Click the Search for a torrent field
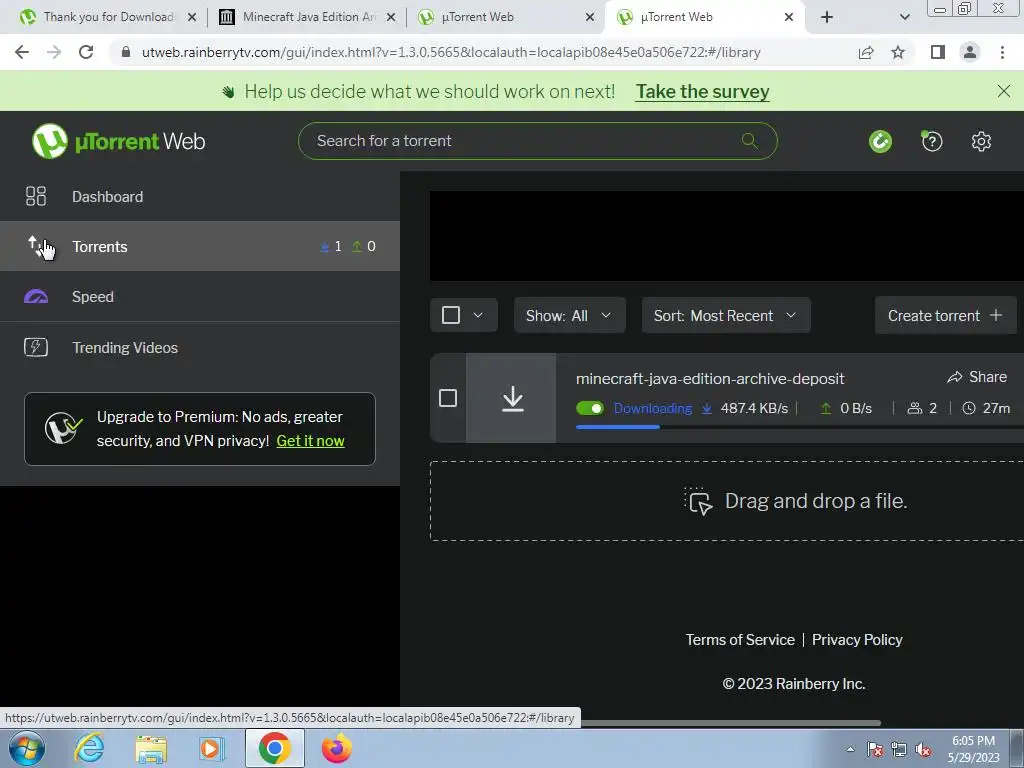Image resolution: width=1024 pixels, height=768 pixels. [x=537, y=140]
